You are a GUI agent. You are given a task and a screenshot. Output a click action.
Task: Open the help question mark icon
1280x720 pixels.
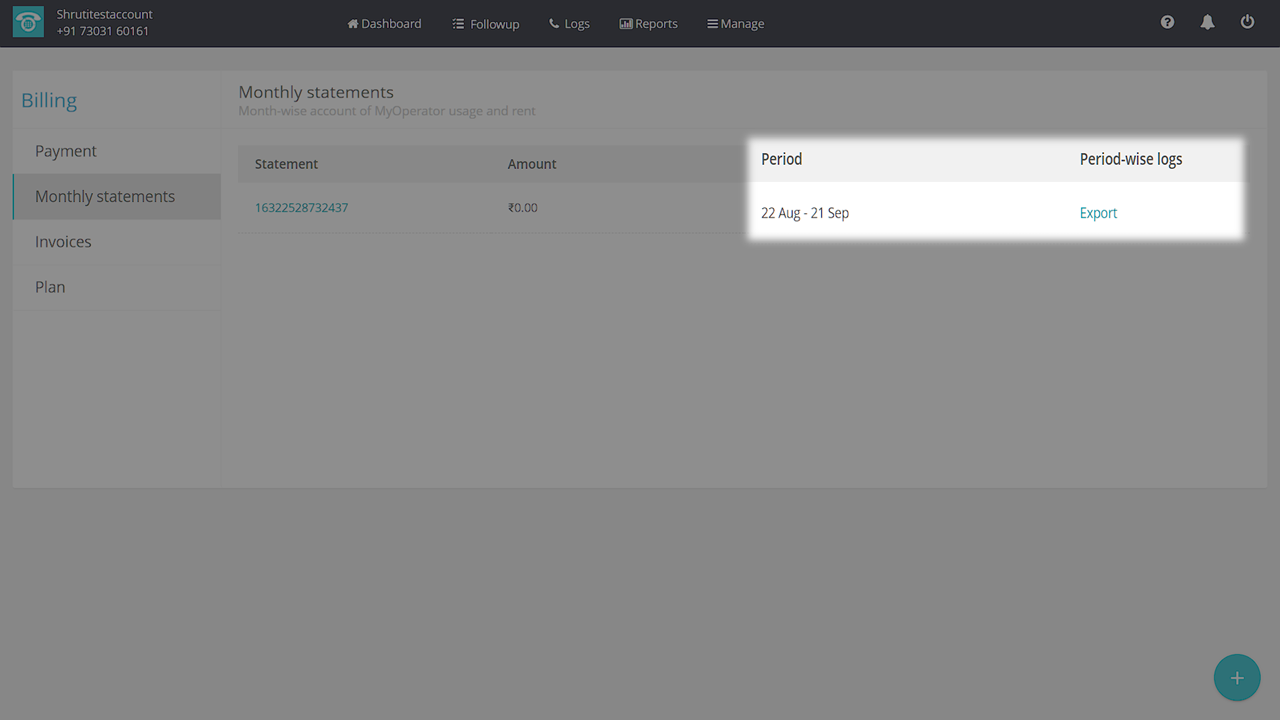[x=1167, y=22]
